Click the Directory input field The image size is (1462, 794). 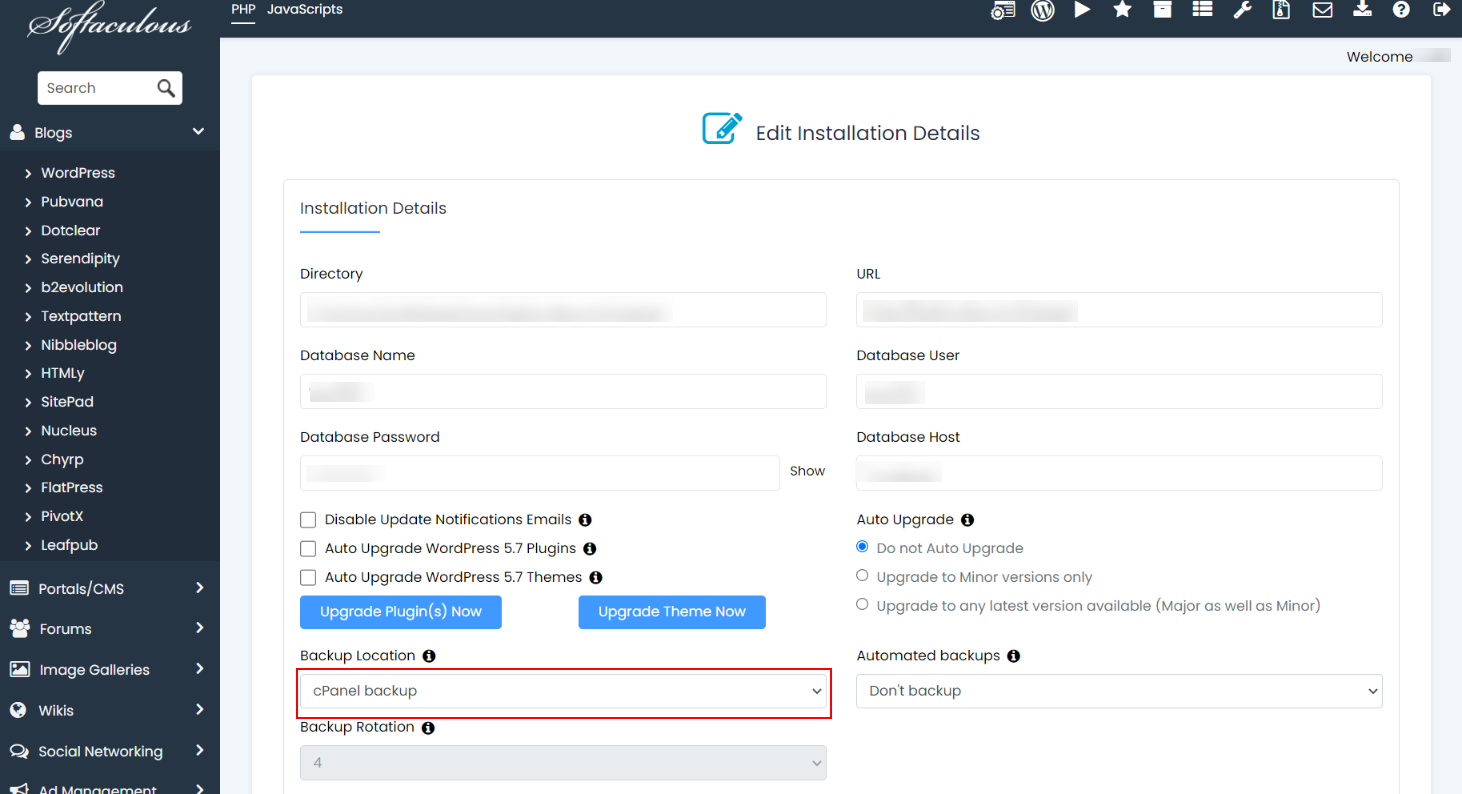click(563, 310)
